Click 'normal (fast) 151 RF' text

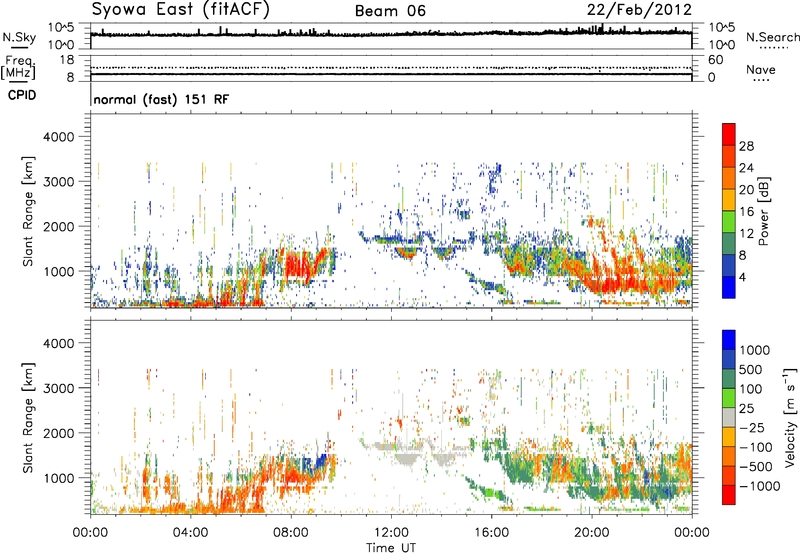(x=161, y=99)
